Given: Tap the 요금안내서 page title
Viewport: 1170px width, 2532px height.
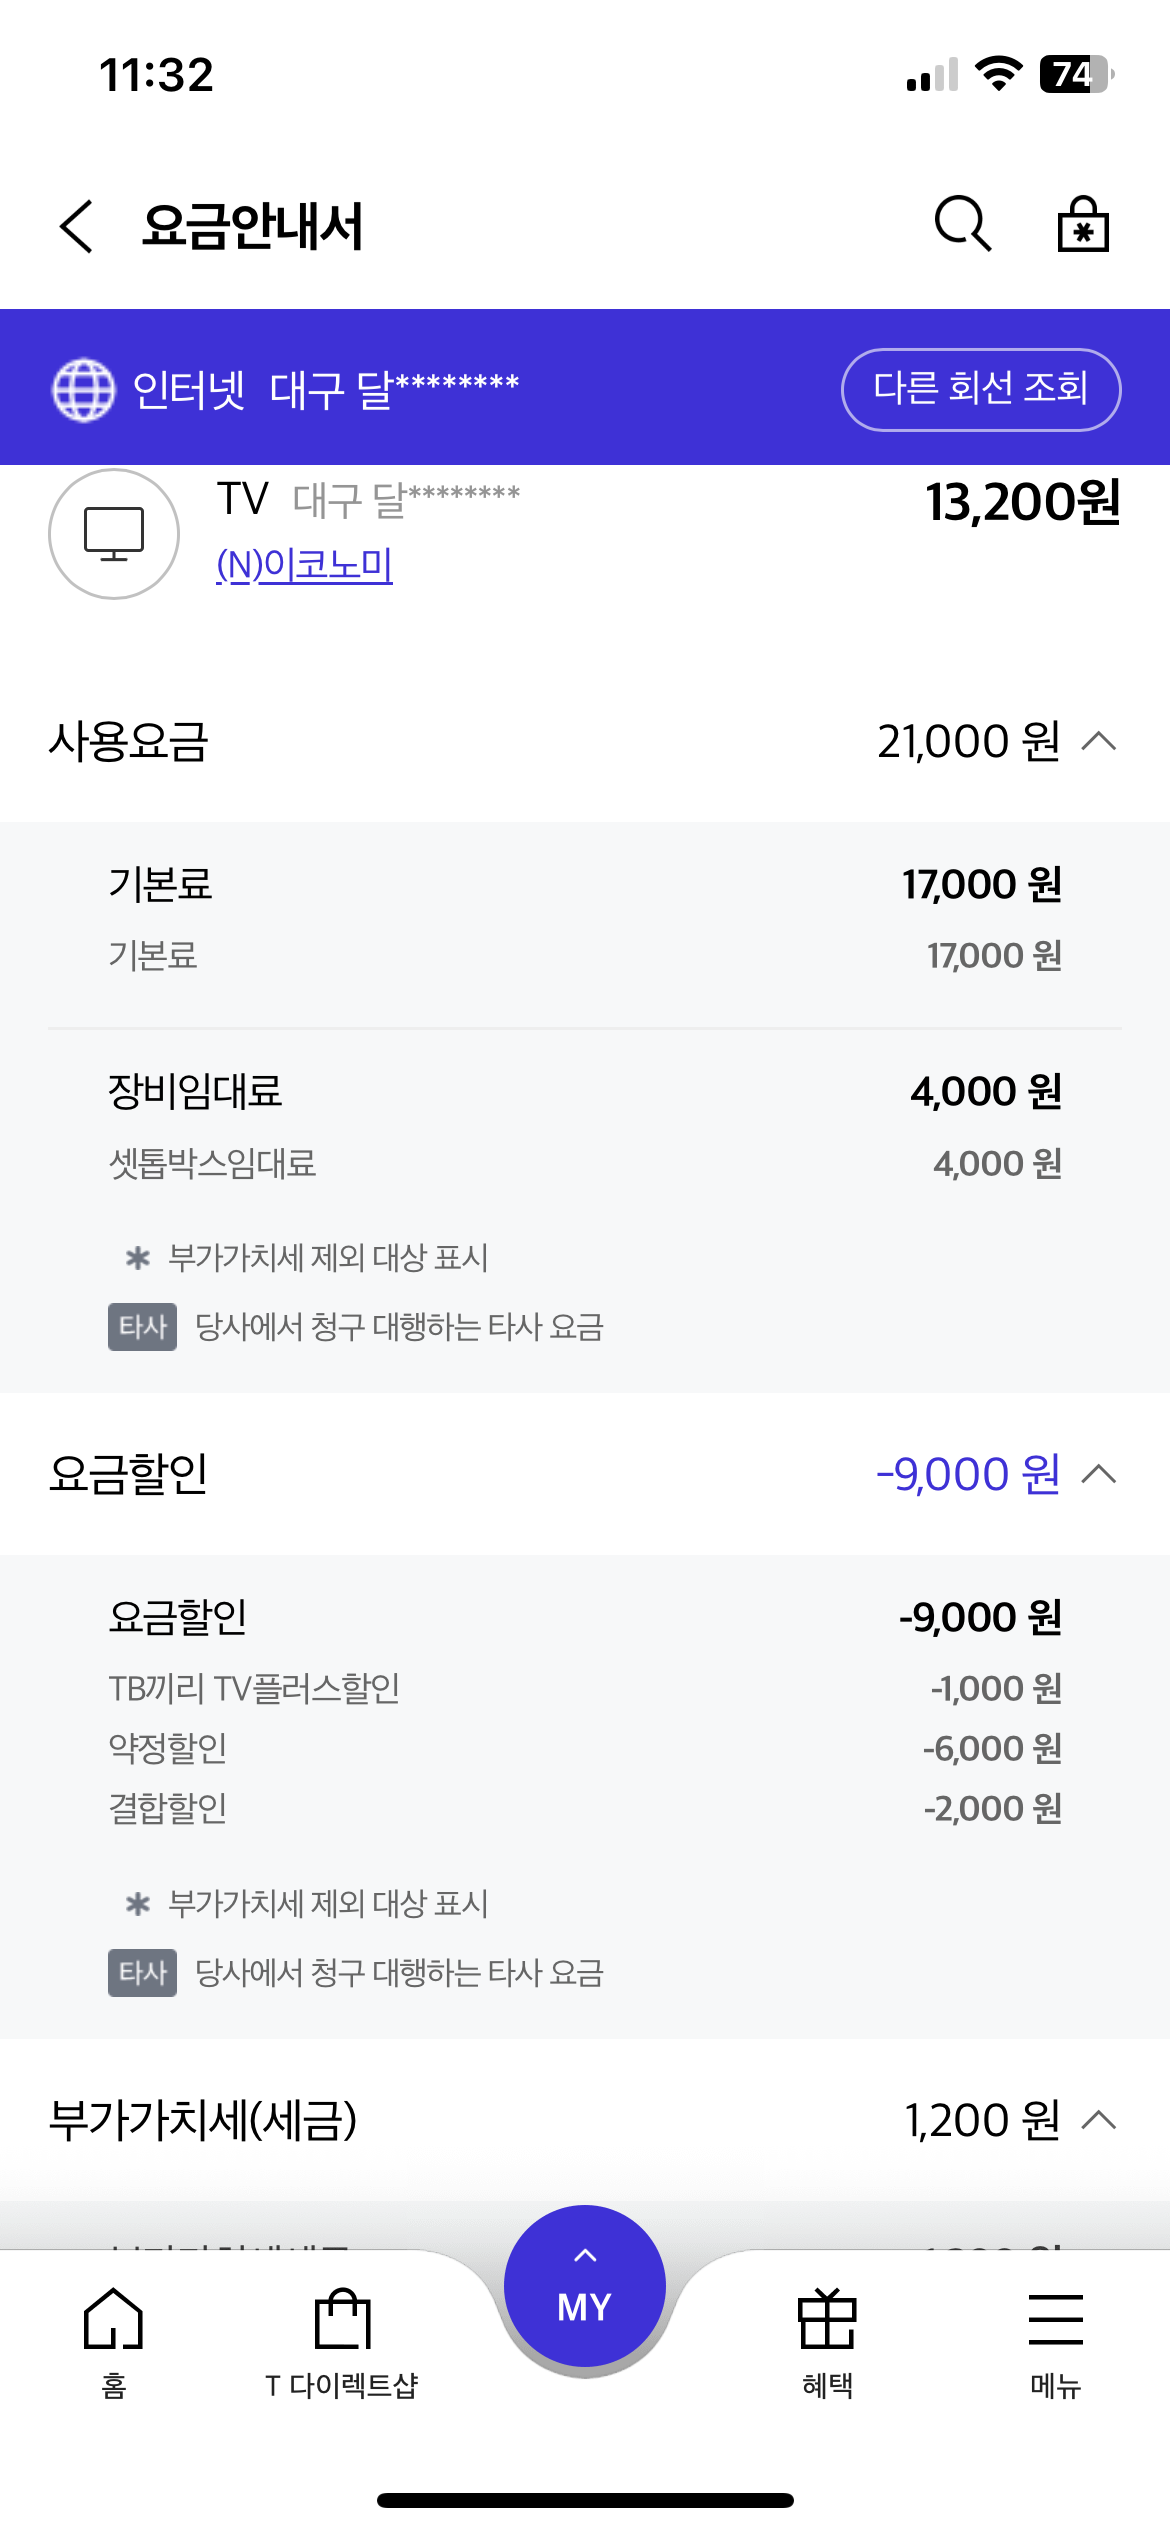Looking at the screenshot, I should [252, 226].
